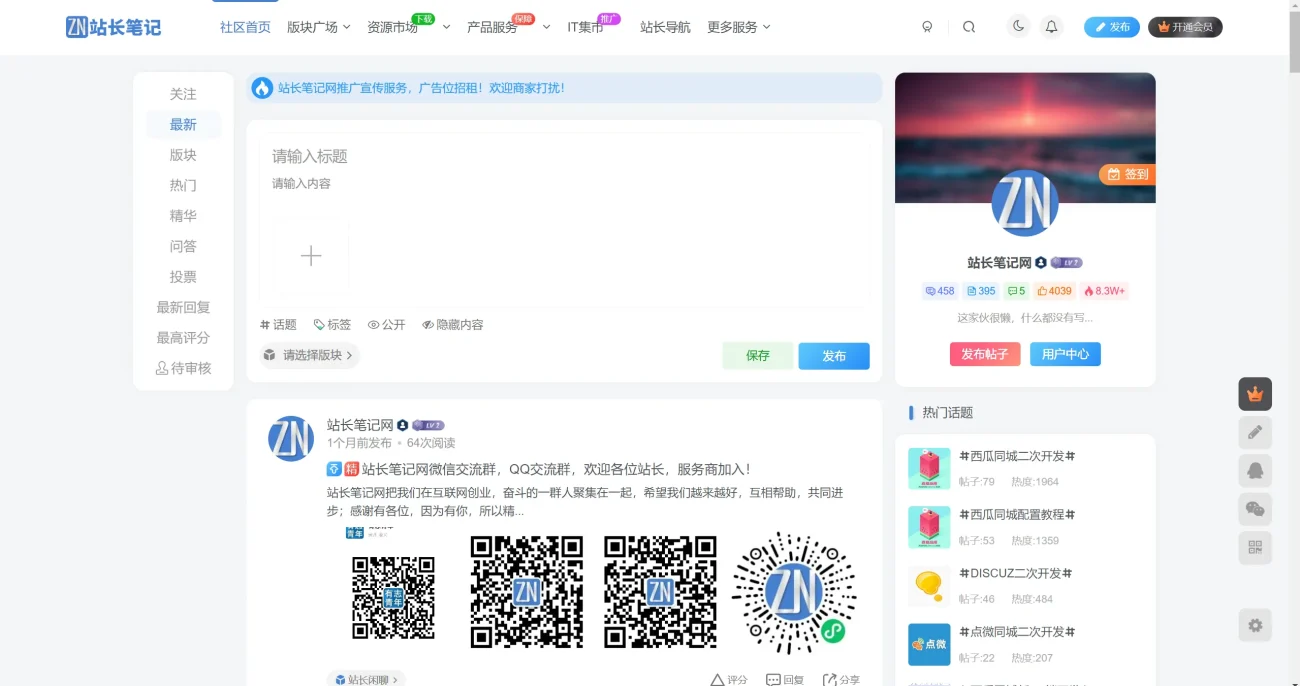Select 待审核 in left sidebar
The image size is (1300, 686).
[x=183, y=368]
